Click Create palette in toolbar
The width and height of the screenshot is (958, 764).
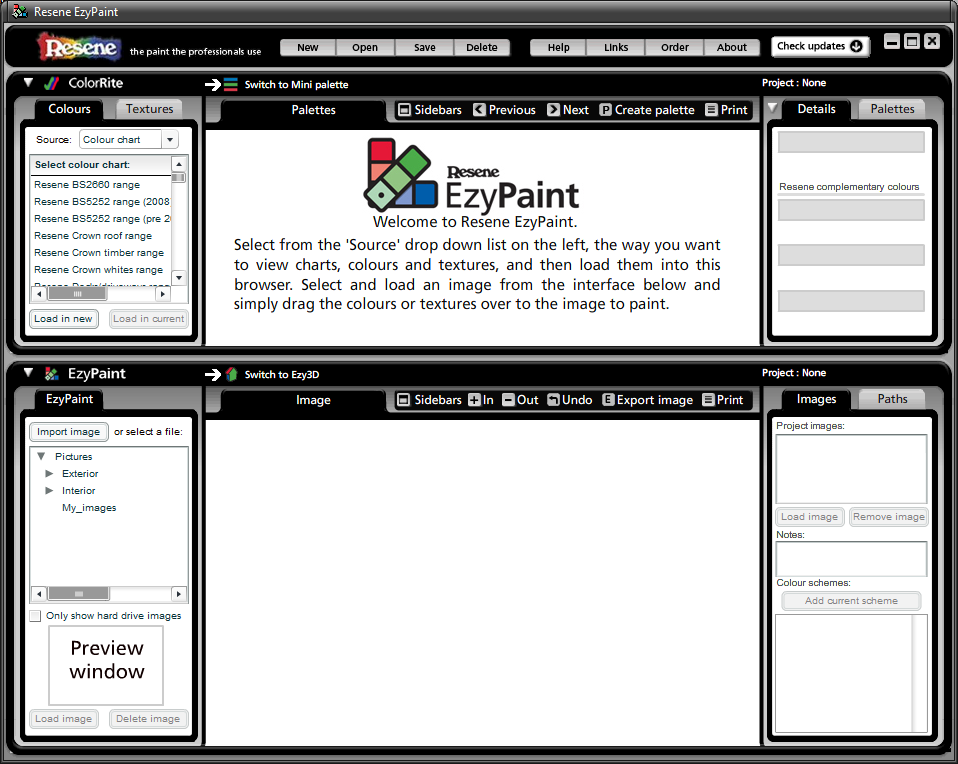(648, 110)
